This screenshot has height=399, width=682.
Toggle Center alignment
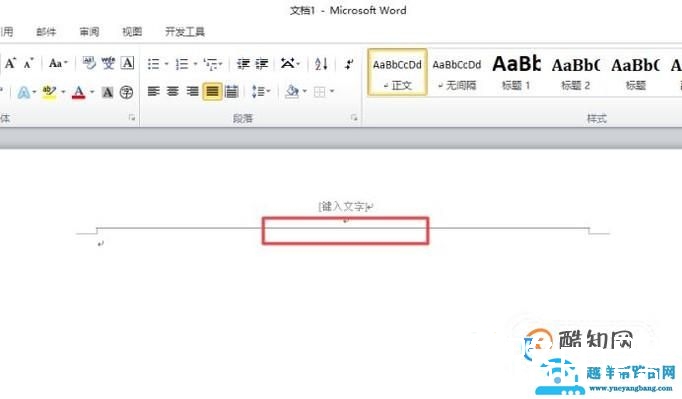pos(173,91)
